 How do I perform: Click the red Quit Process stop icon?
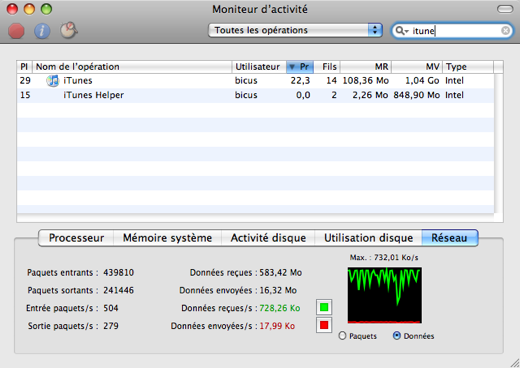tap(16, 31)
